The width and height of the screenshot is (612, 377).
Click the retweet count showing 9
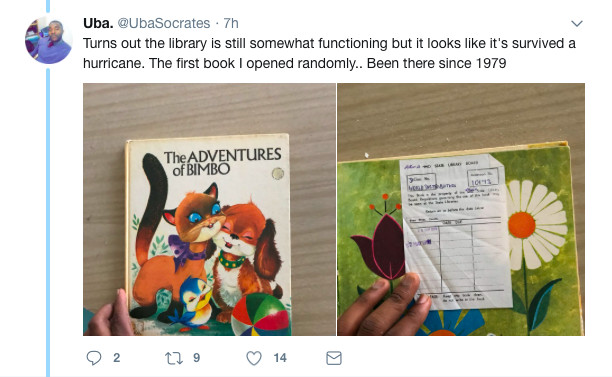point(196,358)
